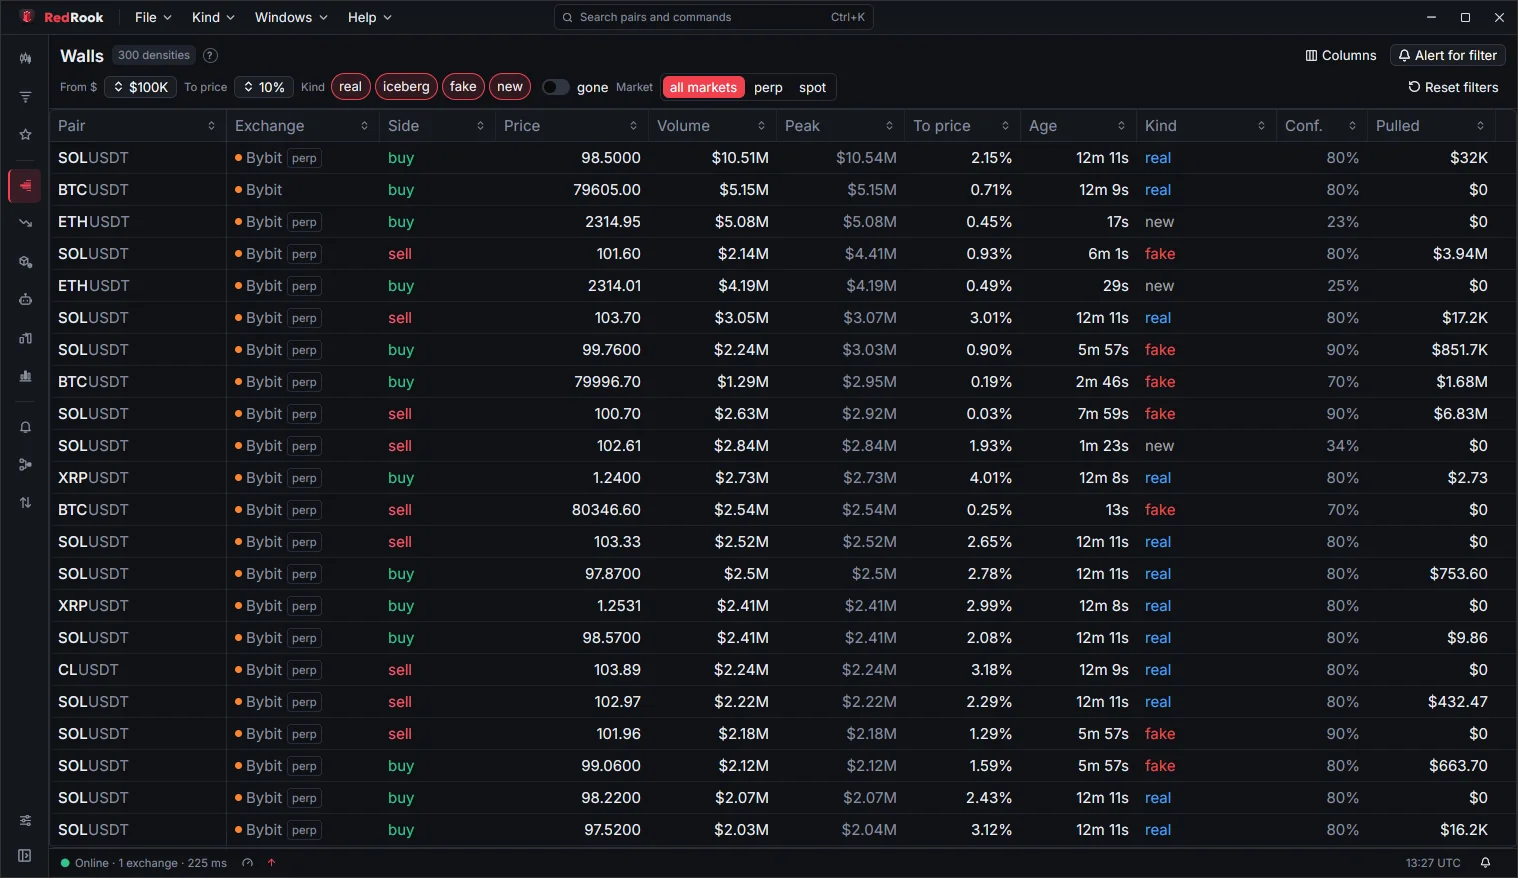Open the Help menu

coord(370,17)
